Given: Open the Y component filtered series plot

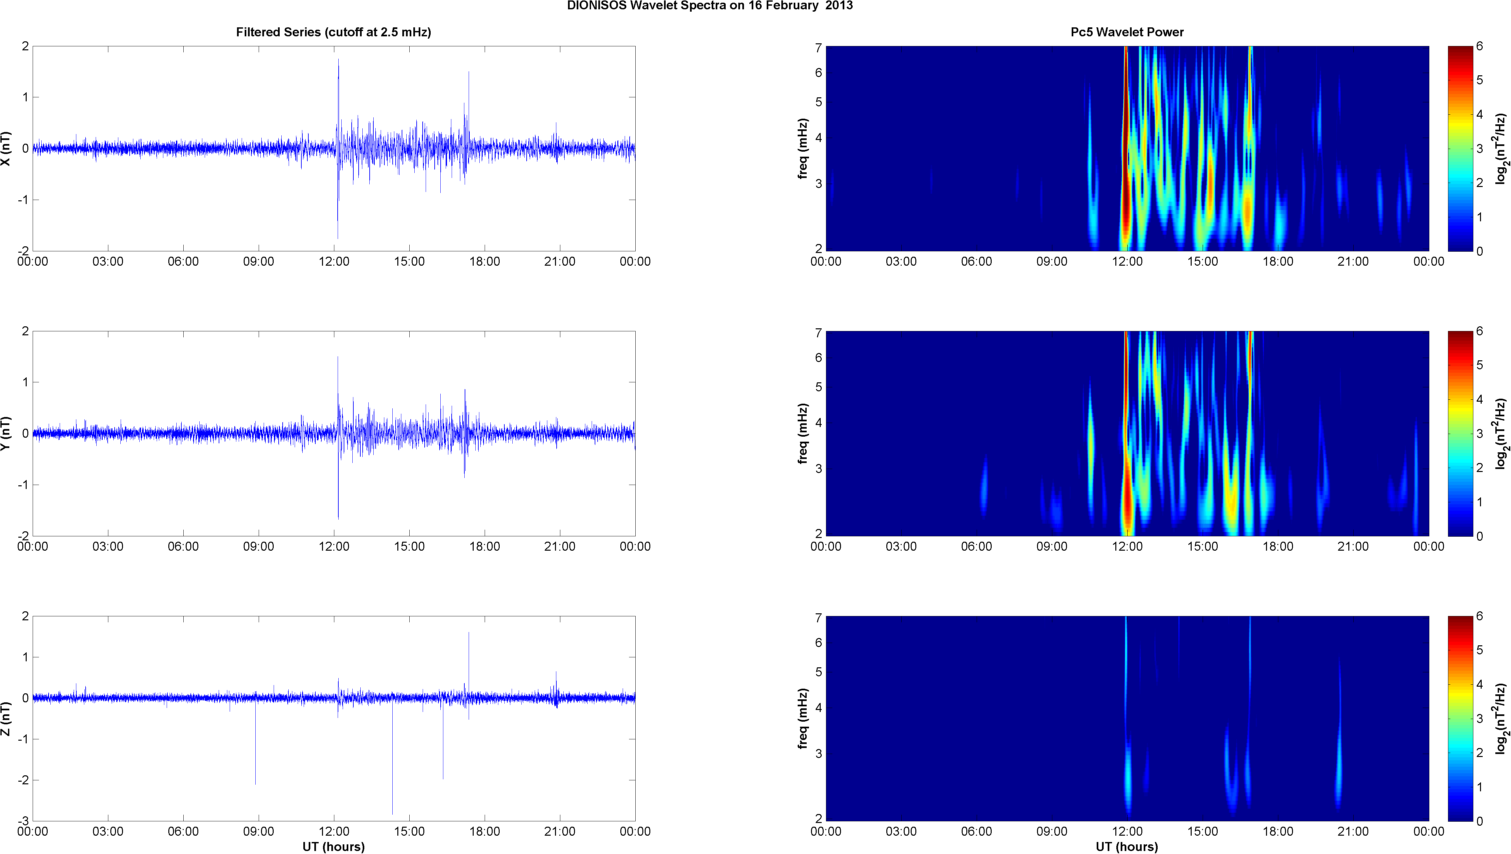Looking at the screenshot, I should pyautogui.click(x=334, y=433).
